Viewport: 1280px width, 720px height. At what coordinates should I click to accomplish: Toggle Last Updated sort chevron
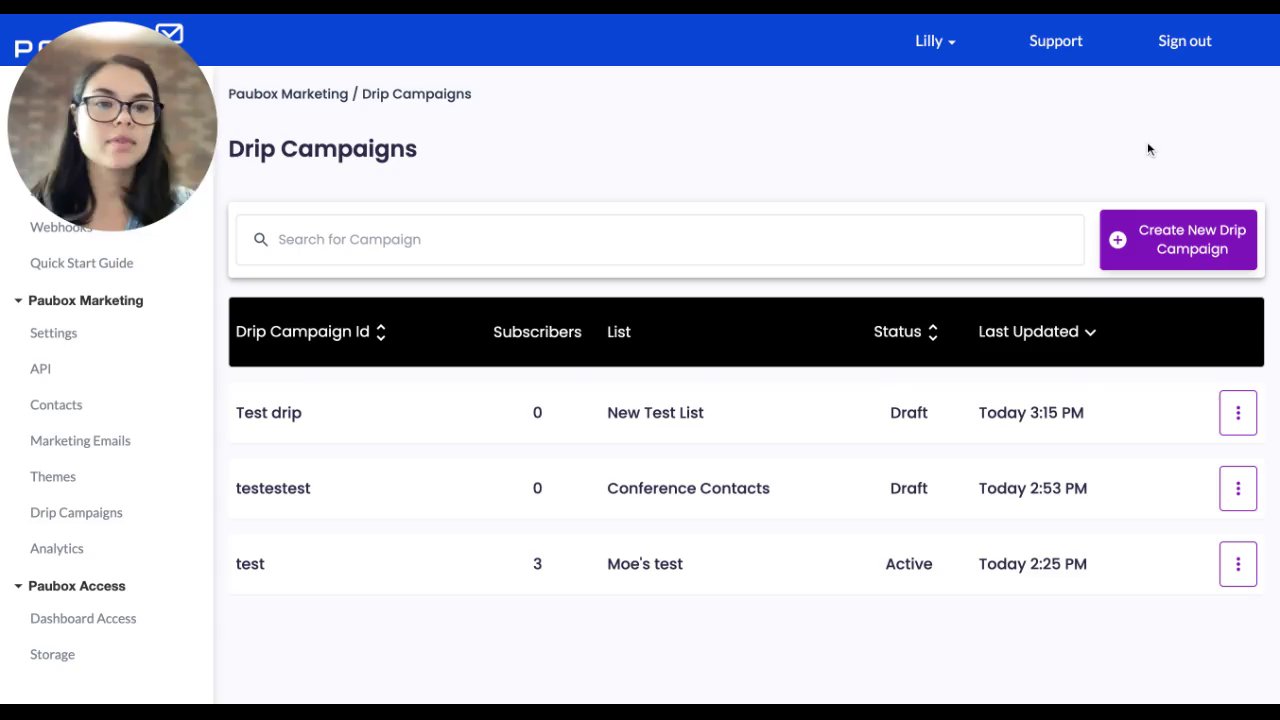click(1090, 332)
